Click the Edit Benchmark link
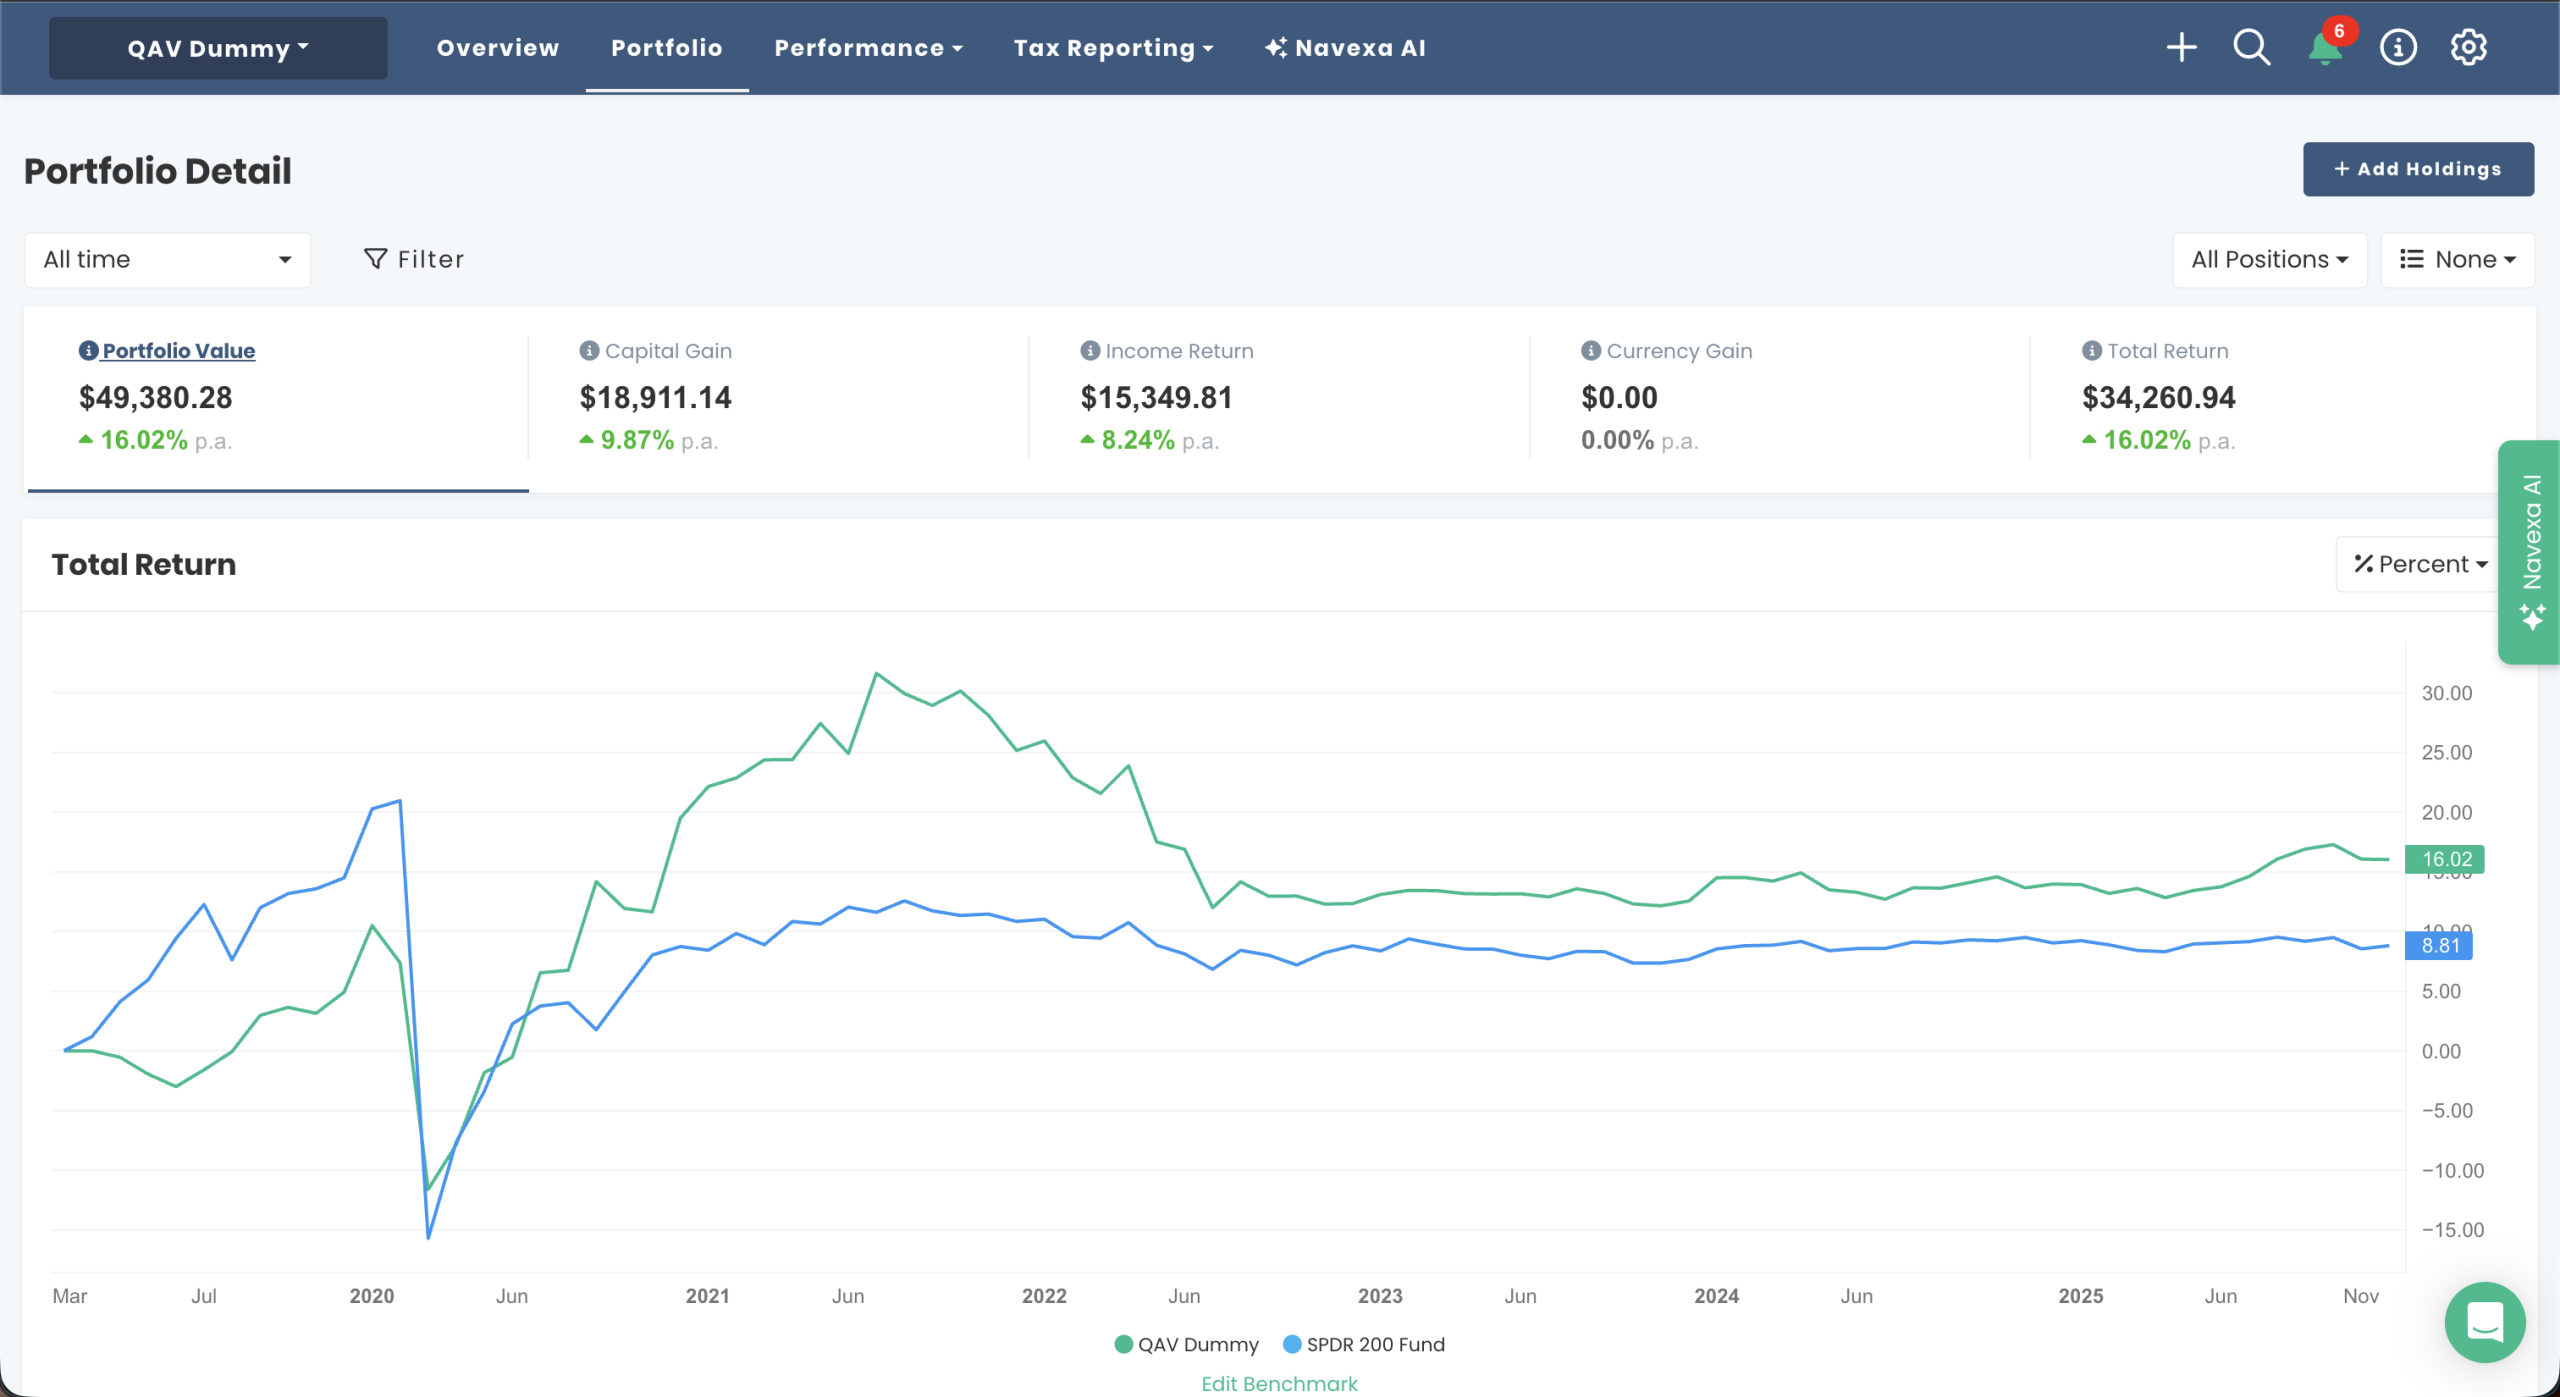The height and width of the screenshot is (1397, 2560). pyautogui.click(x=1279, y=1383)
